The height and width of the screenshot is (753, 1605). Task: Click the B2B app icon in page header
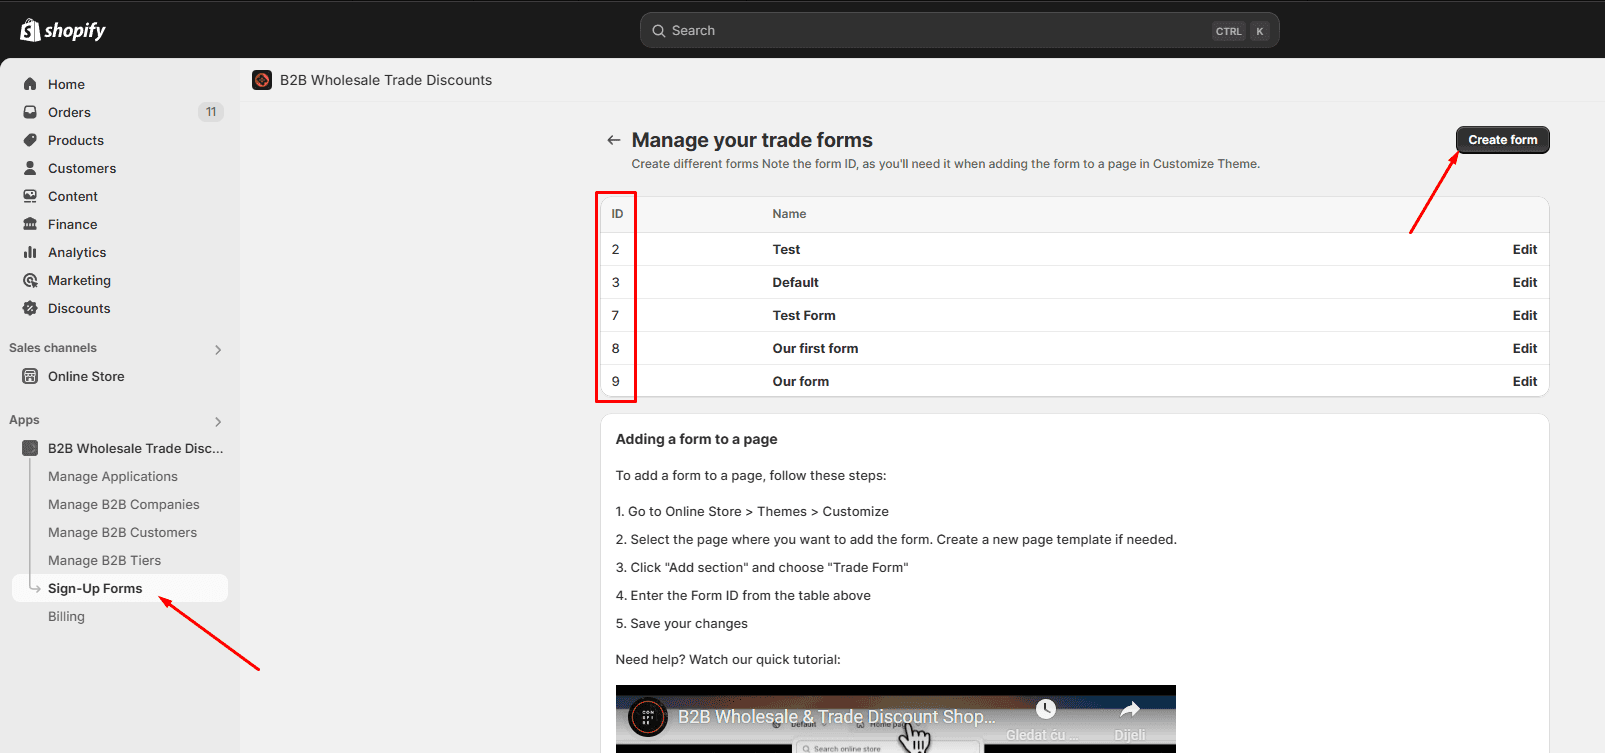[262, 80]
